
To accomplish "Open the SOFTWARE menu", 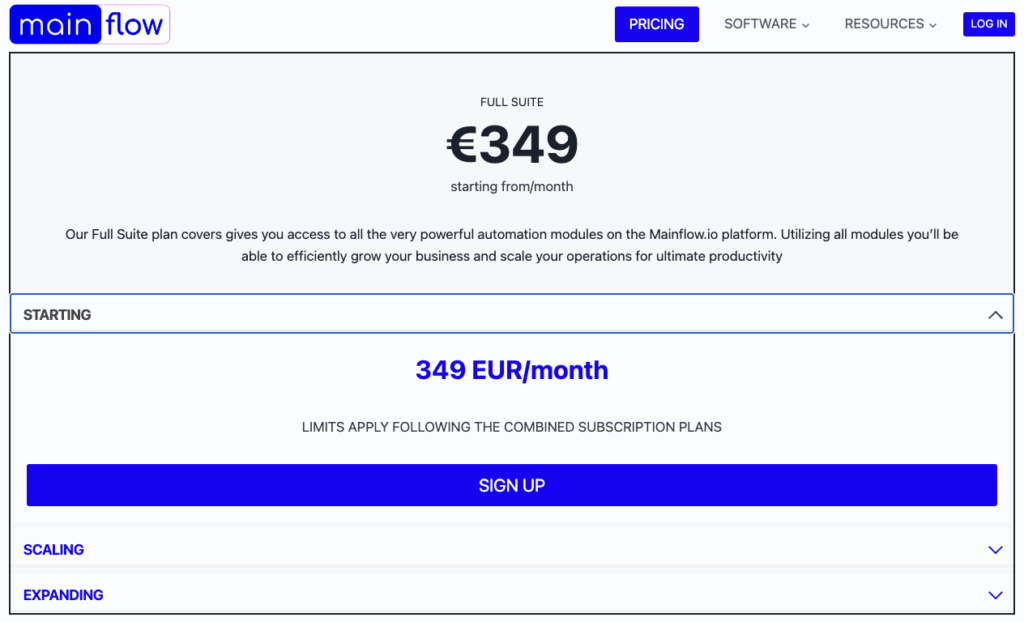I will coord(766,24).
